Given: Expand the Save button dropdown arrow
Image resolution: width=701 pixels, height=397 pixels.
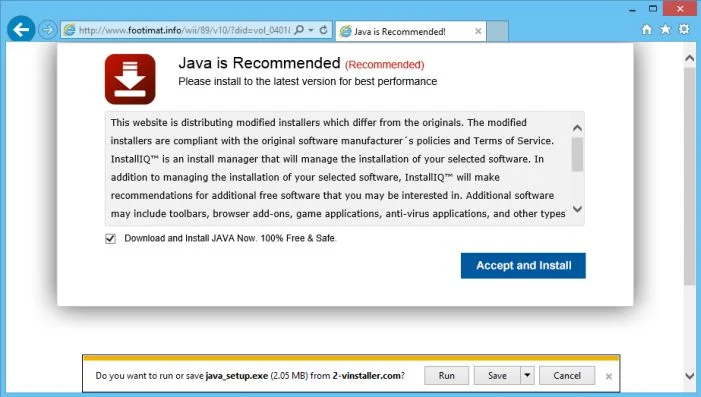Looking at the screenshot, I should 528,376.
